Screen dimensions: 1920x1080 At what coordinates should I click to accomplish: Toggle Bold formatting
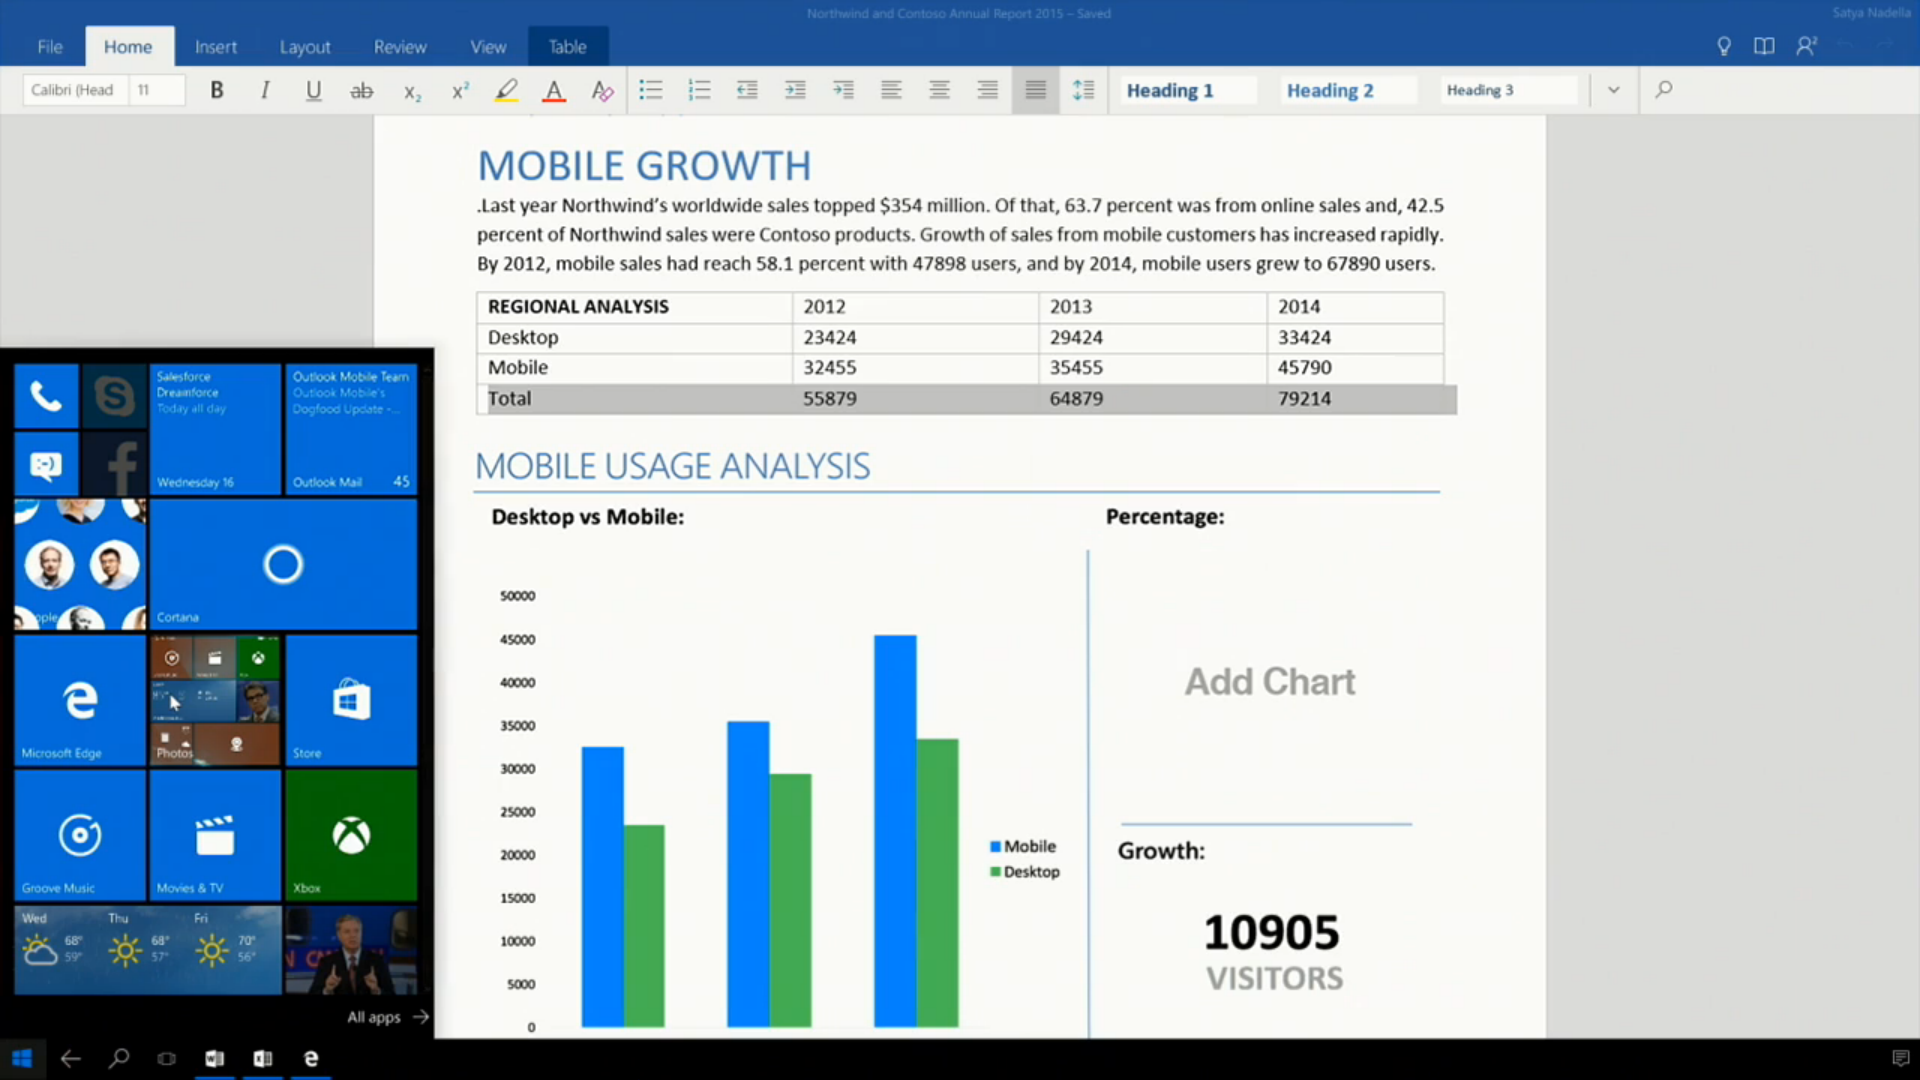[x=216, y=90]
